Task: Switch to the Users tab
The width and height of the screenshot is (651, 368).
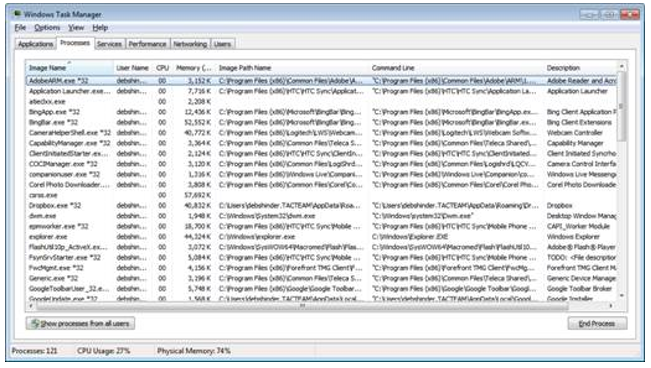Action: point(223,44)
